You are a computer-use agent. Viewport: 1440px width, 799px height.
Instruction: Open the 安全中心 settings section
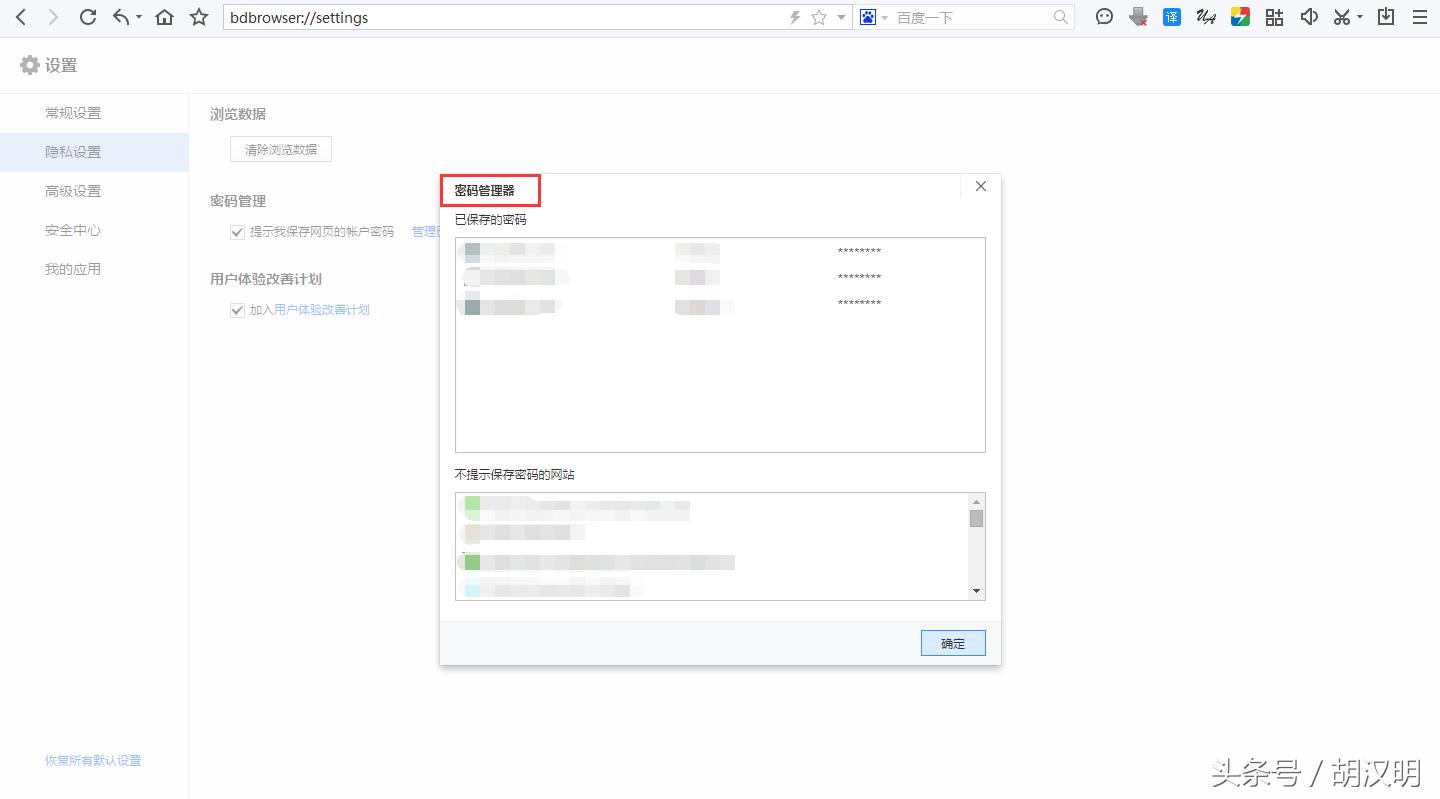pyautogui.click(x=73, y=230)
